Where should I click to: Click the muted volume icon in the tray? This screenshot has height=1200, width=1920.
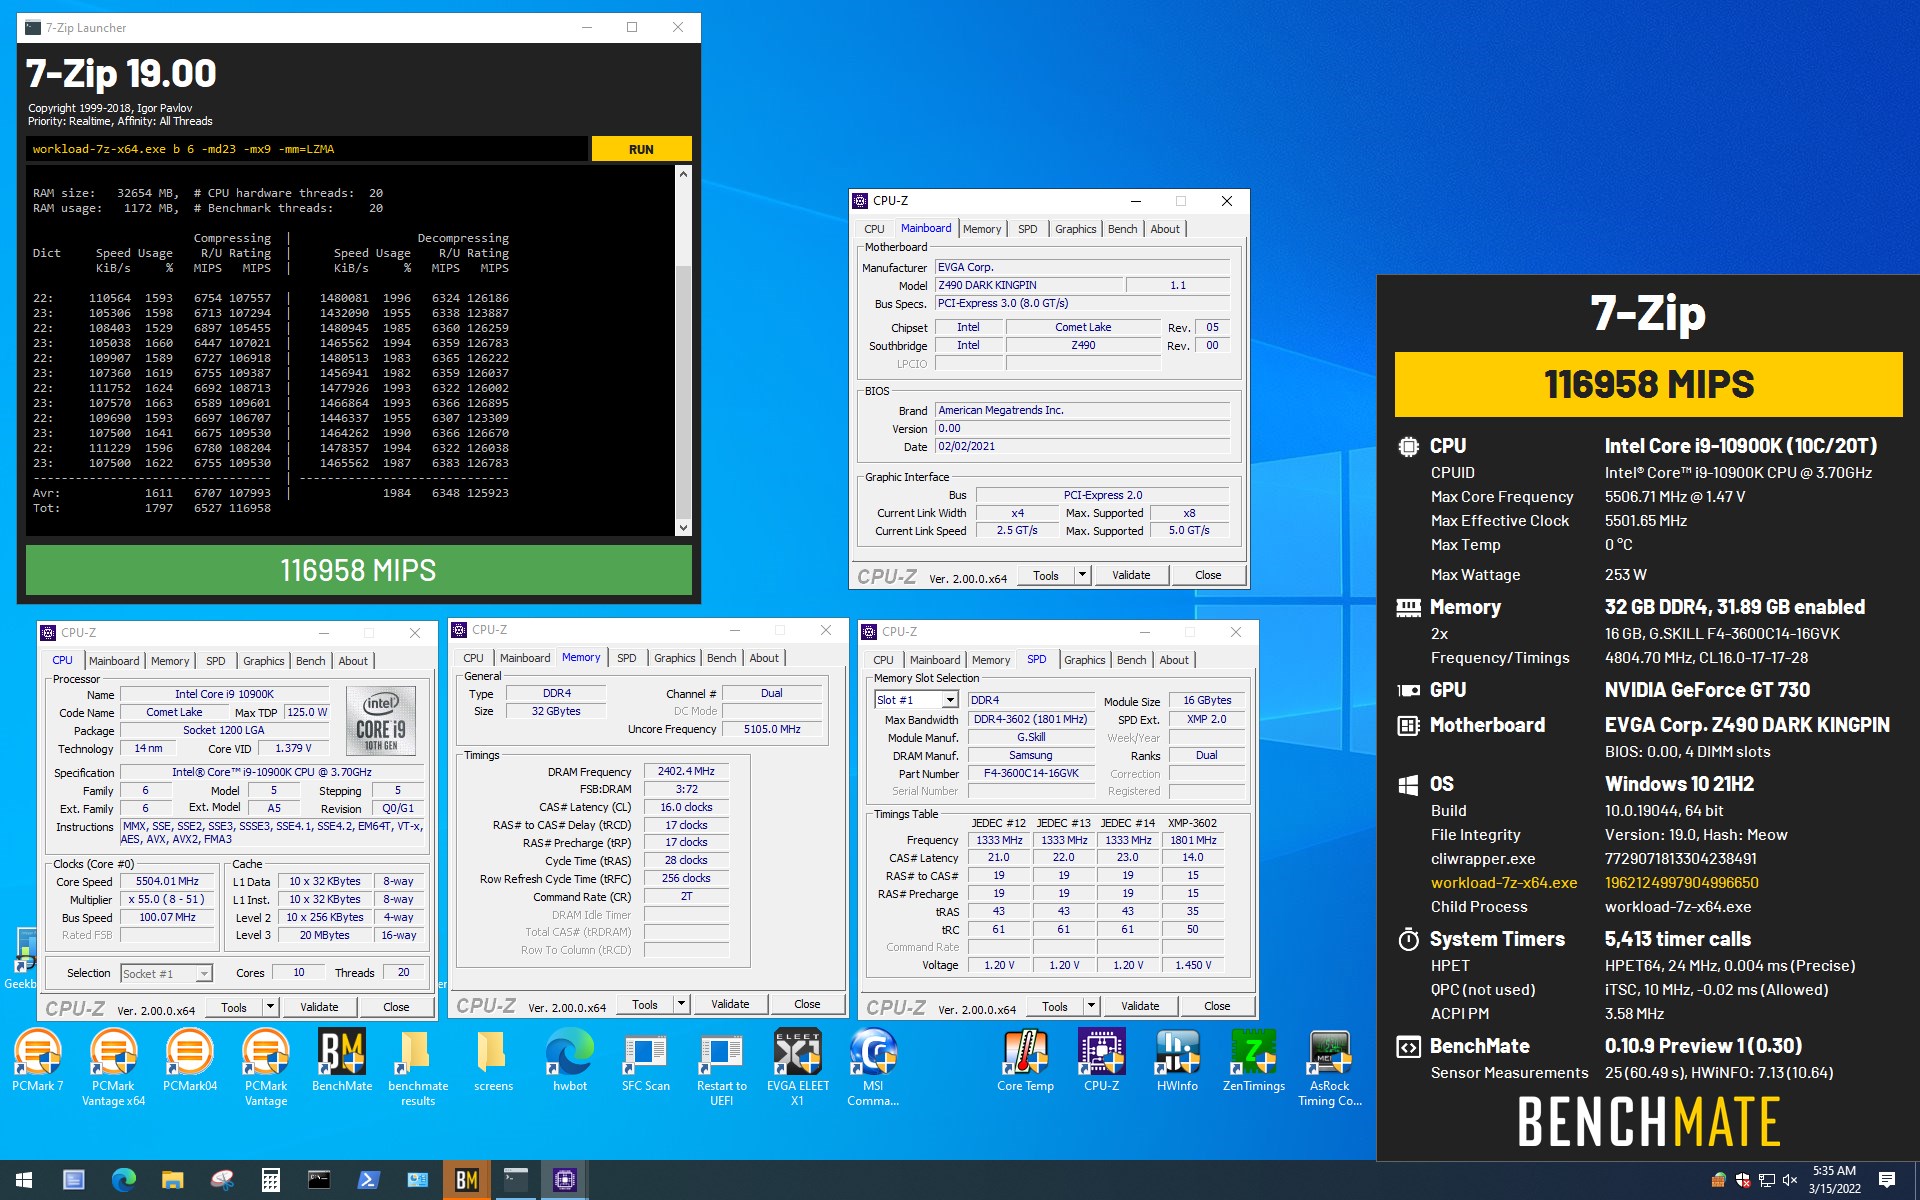point(1790,1181)
